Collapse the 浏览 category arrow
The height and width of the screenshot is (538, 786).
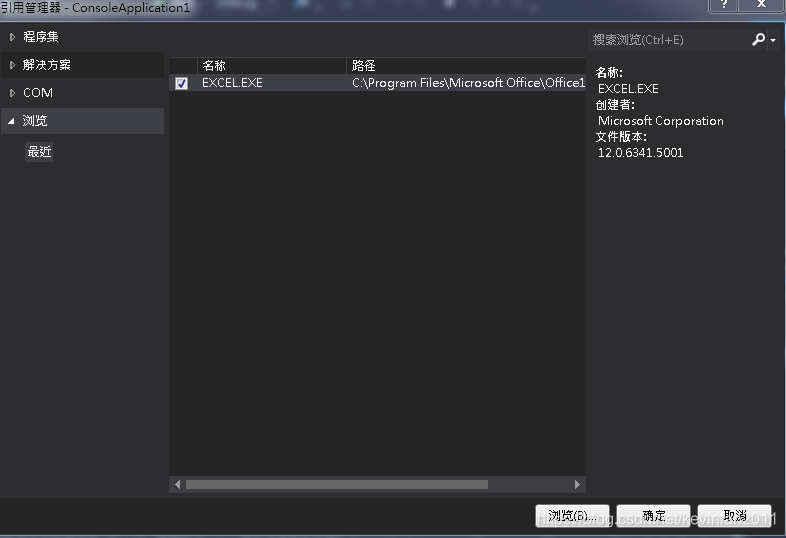click(11, 121)
